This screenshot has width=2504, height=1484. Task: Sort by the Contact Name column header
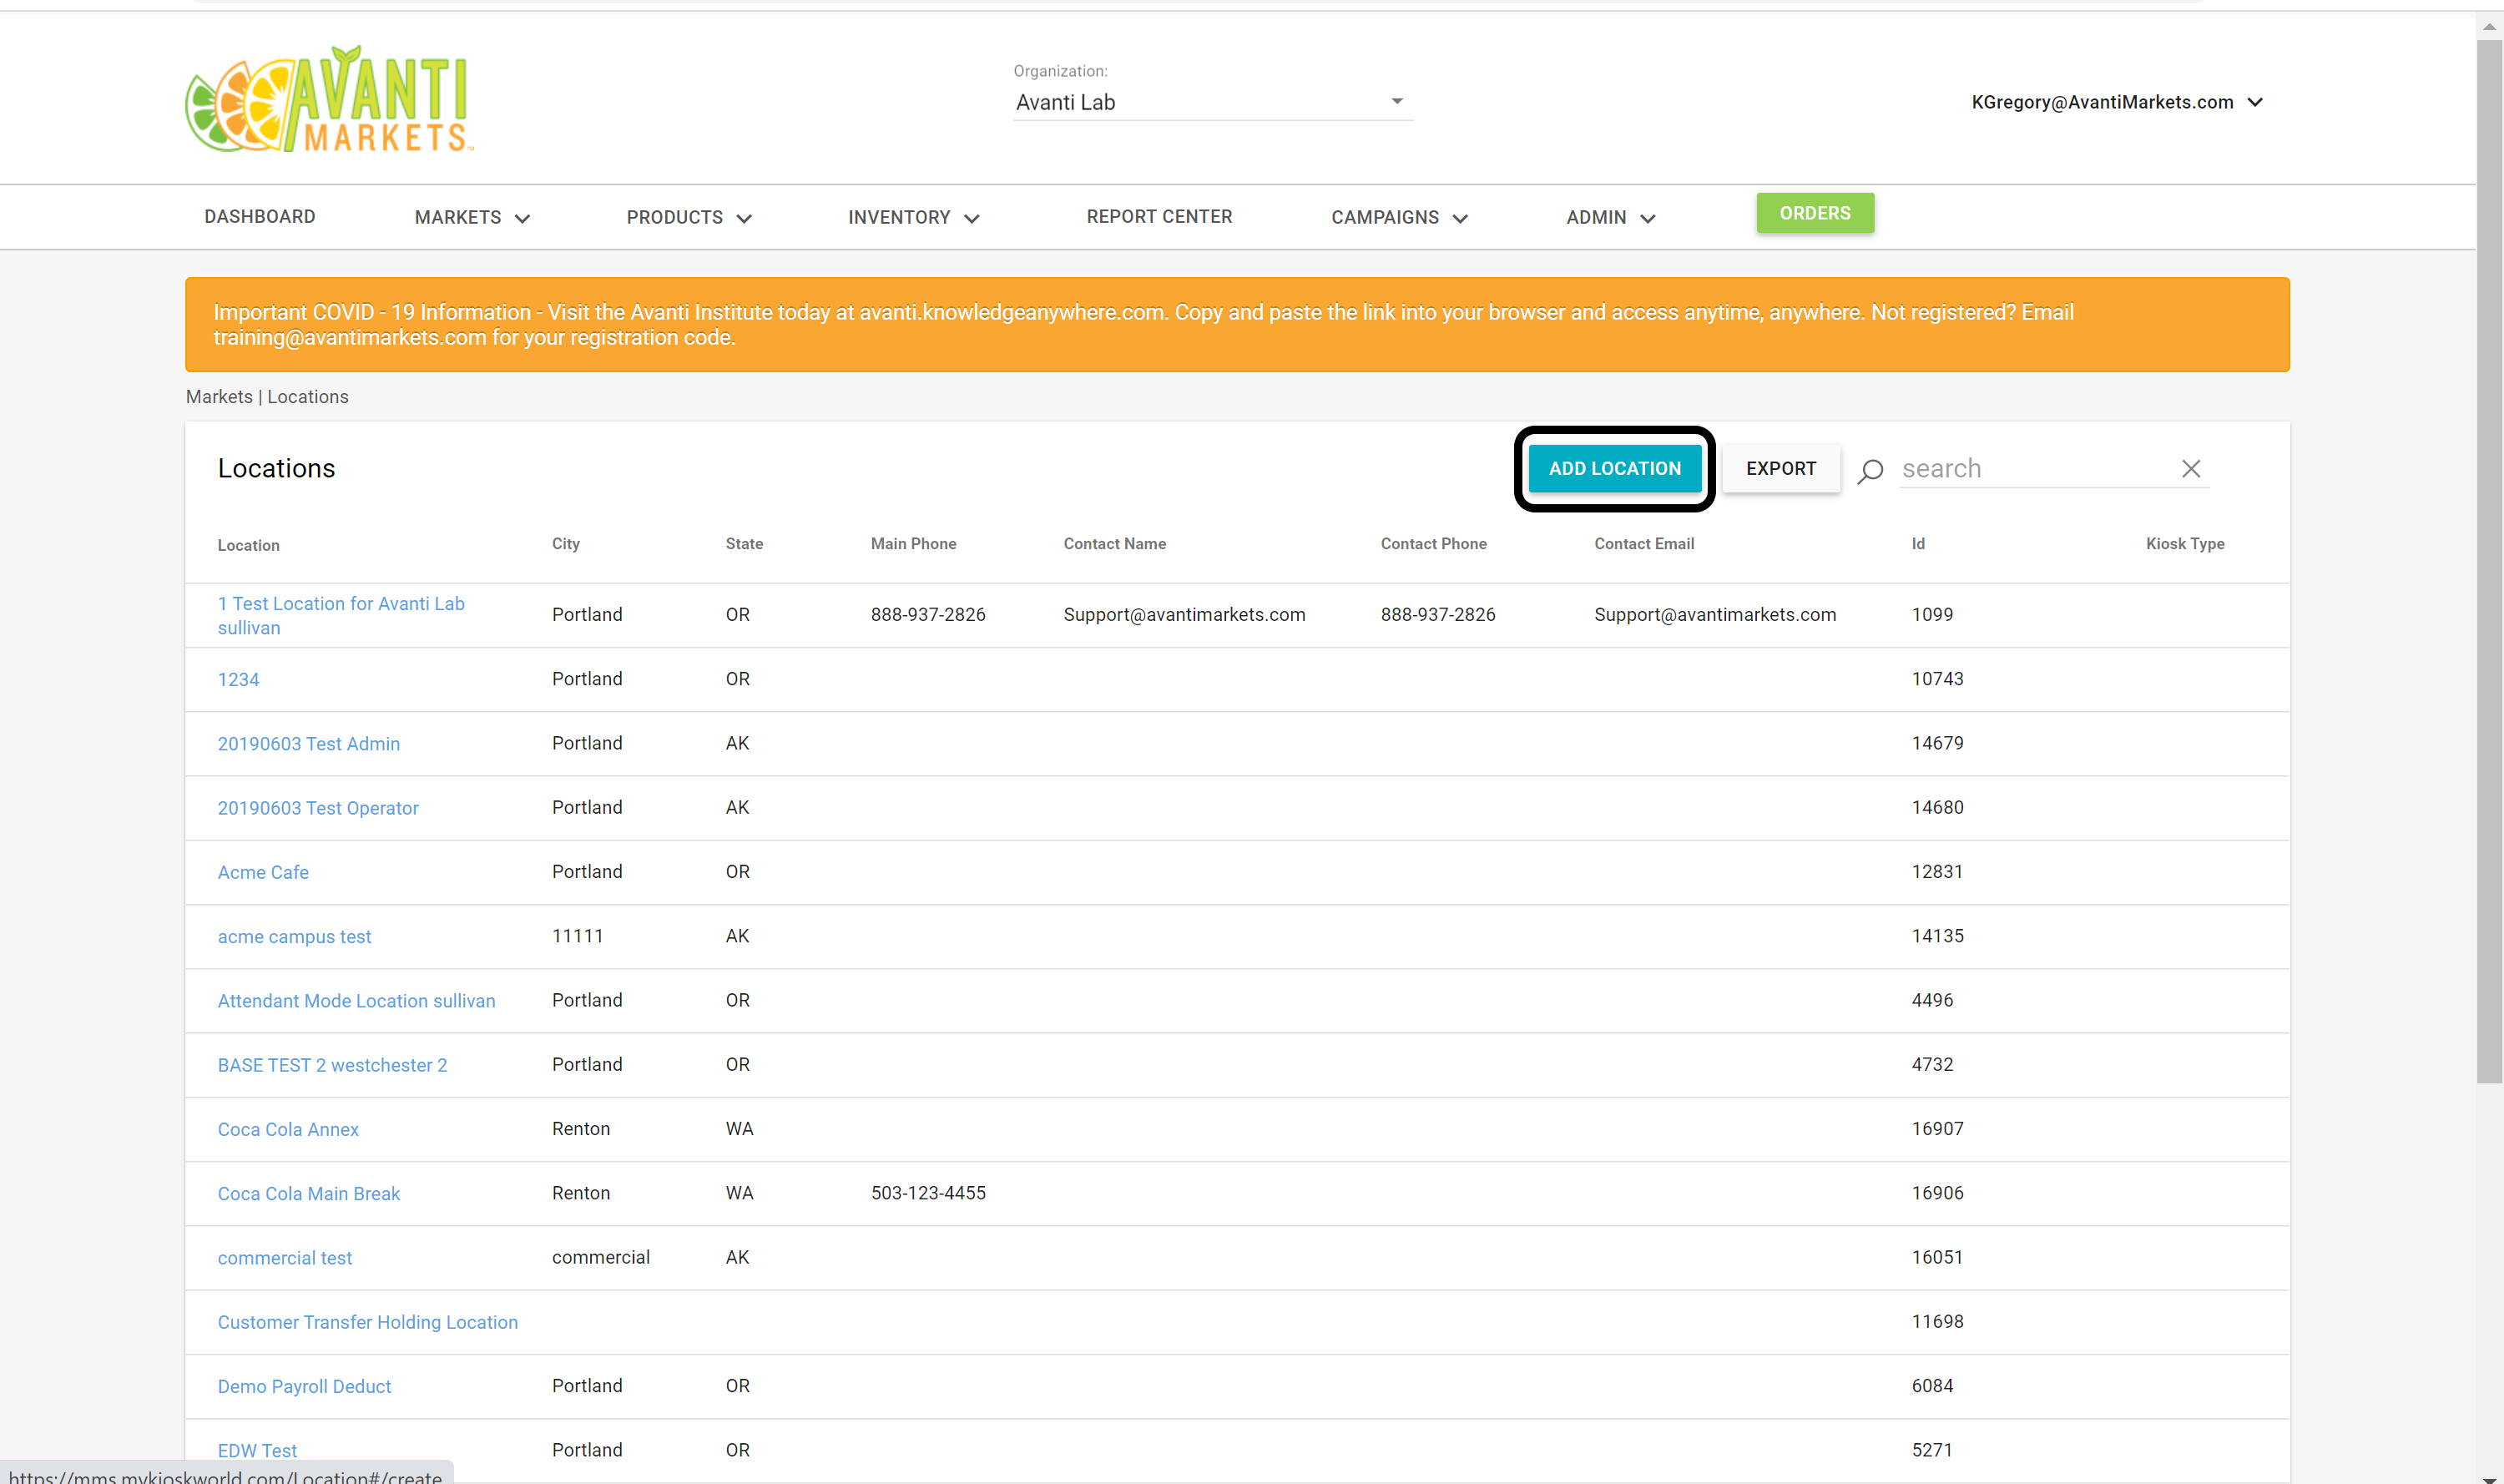click(x=1114, y=544)
